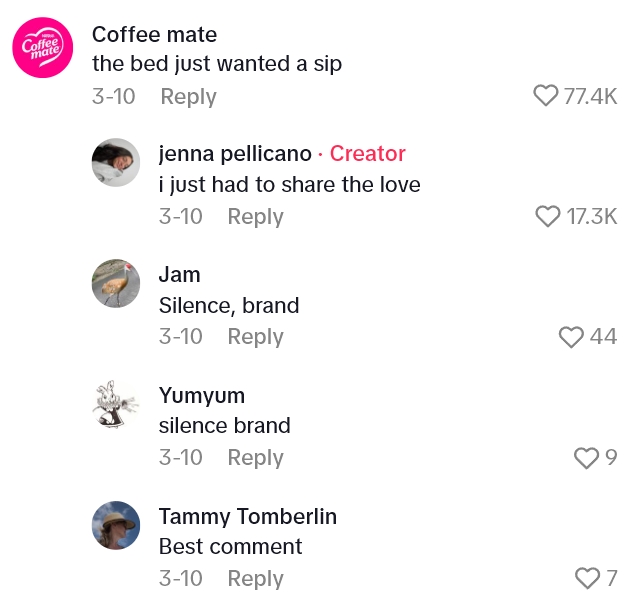The width and height of the screenshot is (627, 609).
Task: Open the Yumyum username link
Action: pos(202,396)
